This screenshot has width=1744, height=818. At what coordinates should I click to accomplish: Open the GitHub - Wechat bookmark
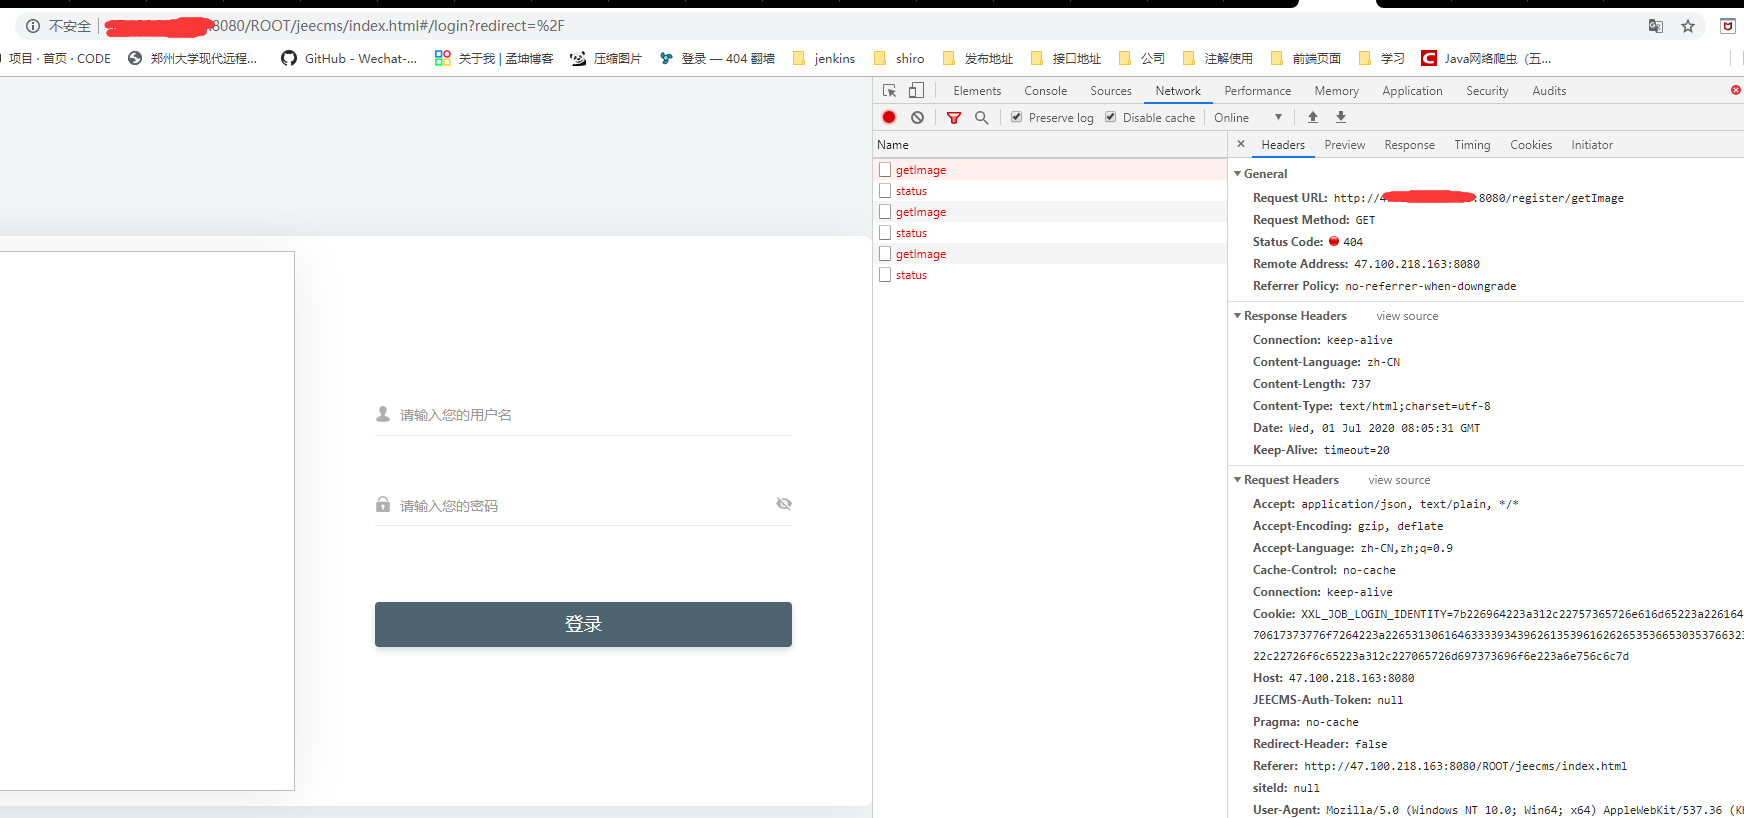point(349,58)
